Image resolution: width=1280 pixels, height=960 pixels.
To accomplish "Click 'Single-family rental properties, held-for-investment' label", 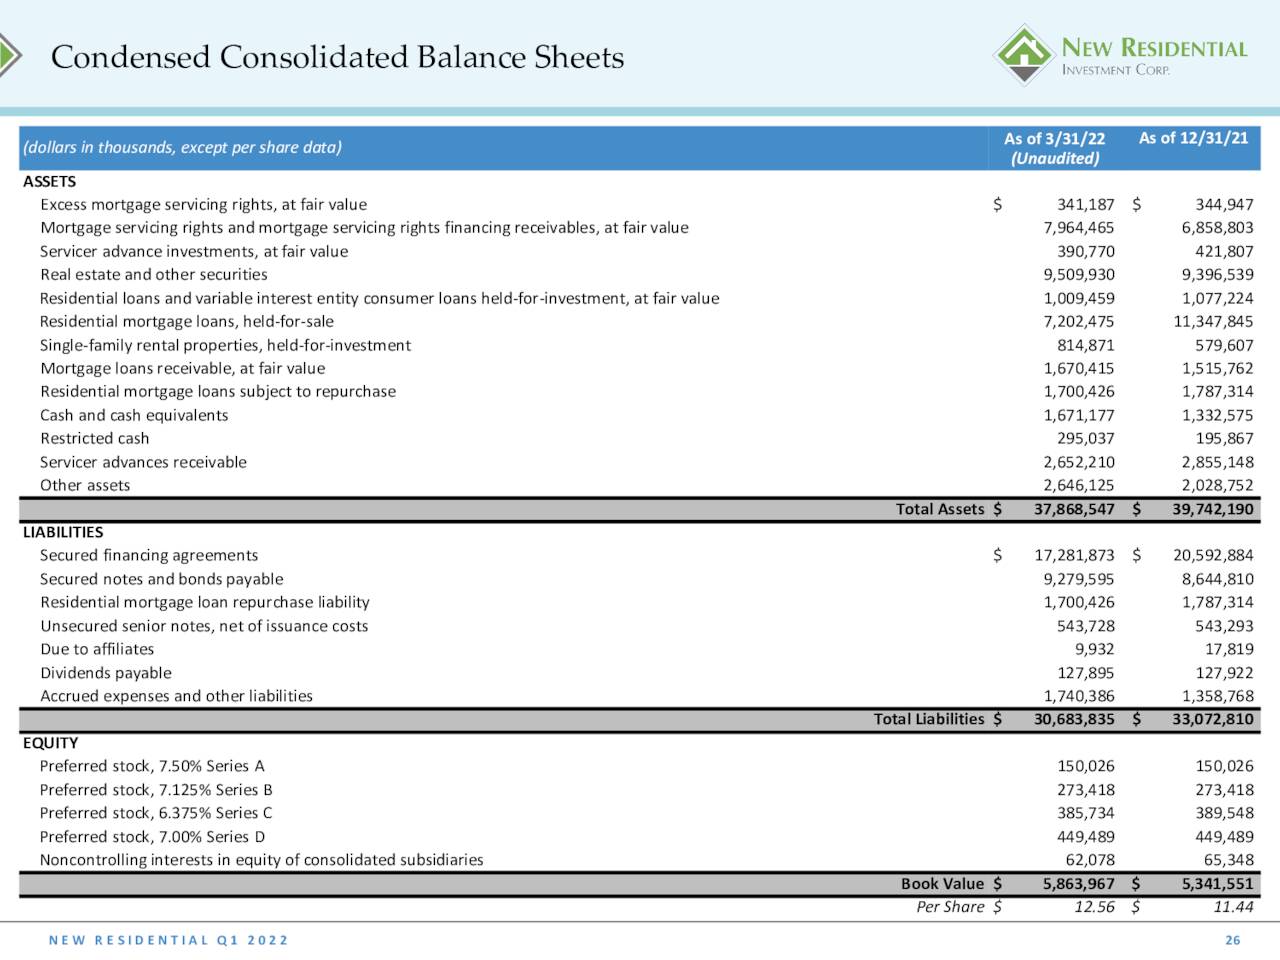I will click(x=225, y=345).
